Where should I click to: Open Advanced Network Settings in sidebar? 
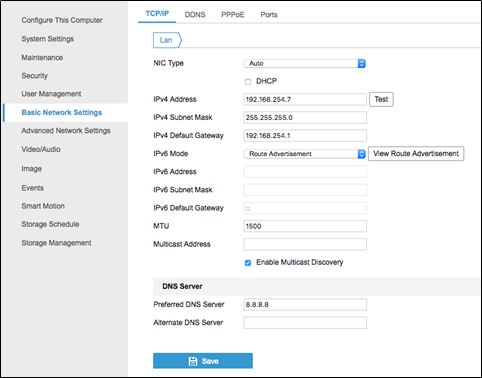(66, 131)
